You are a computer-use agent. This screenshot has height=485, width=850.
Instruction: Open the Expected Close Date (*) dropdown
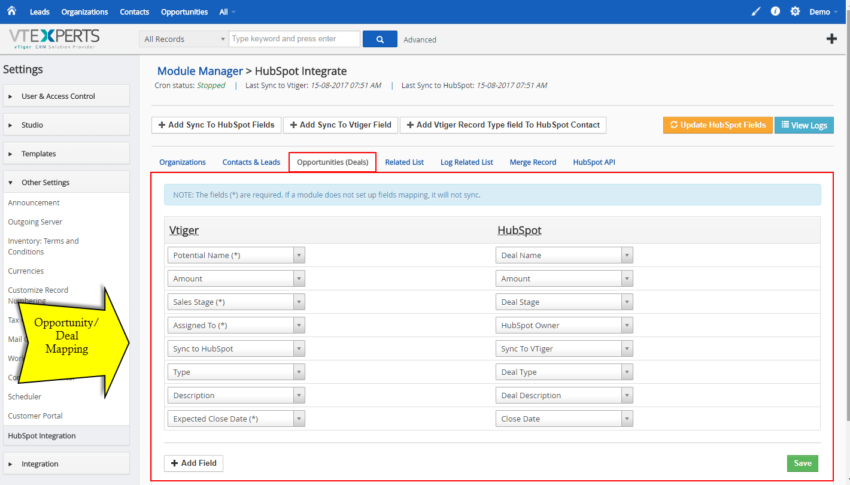click(x=236, y=418)
